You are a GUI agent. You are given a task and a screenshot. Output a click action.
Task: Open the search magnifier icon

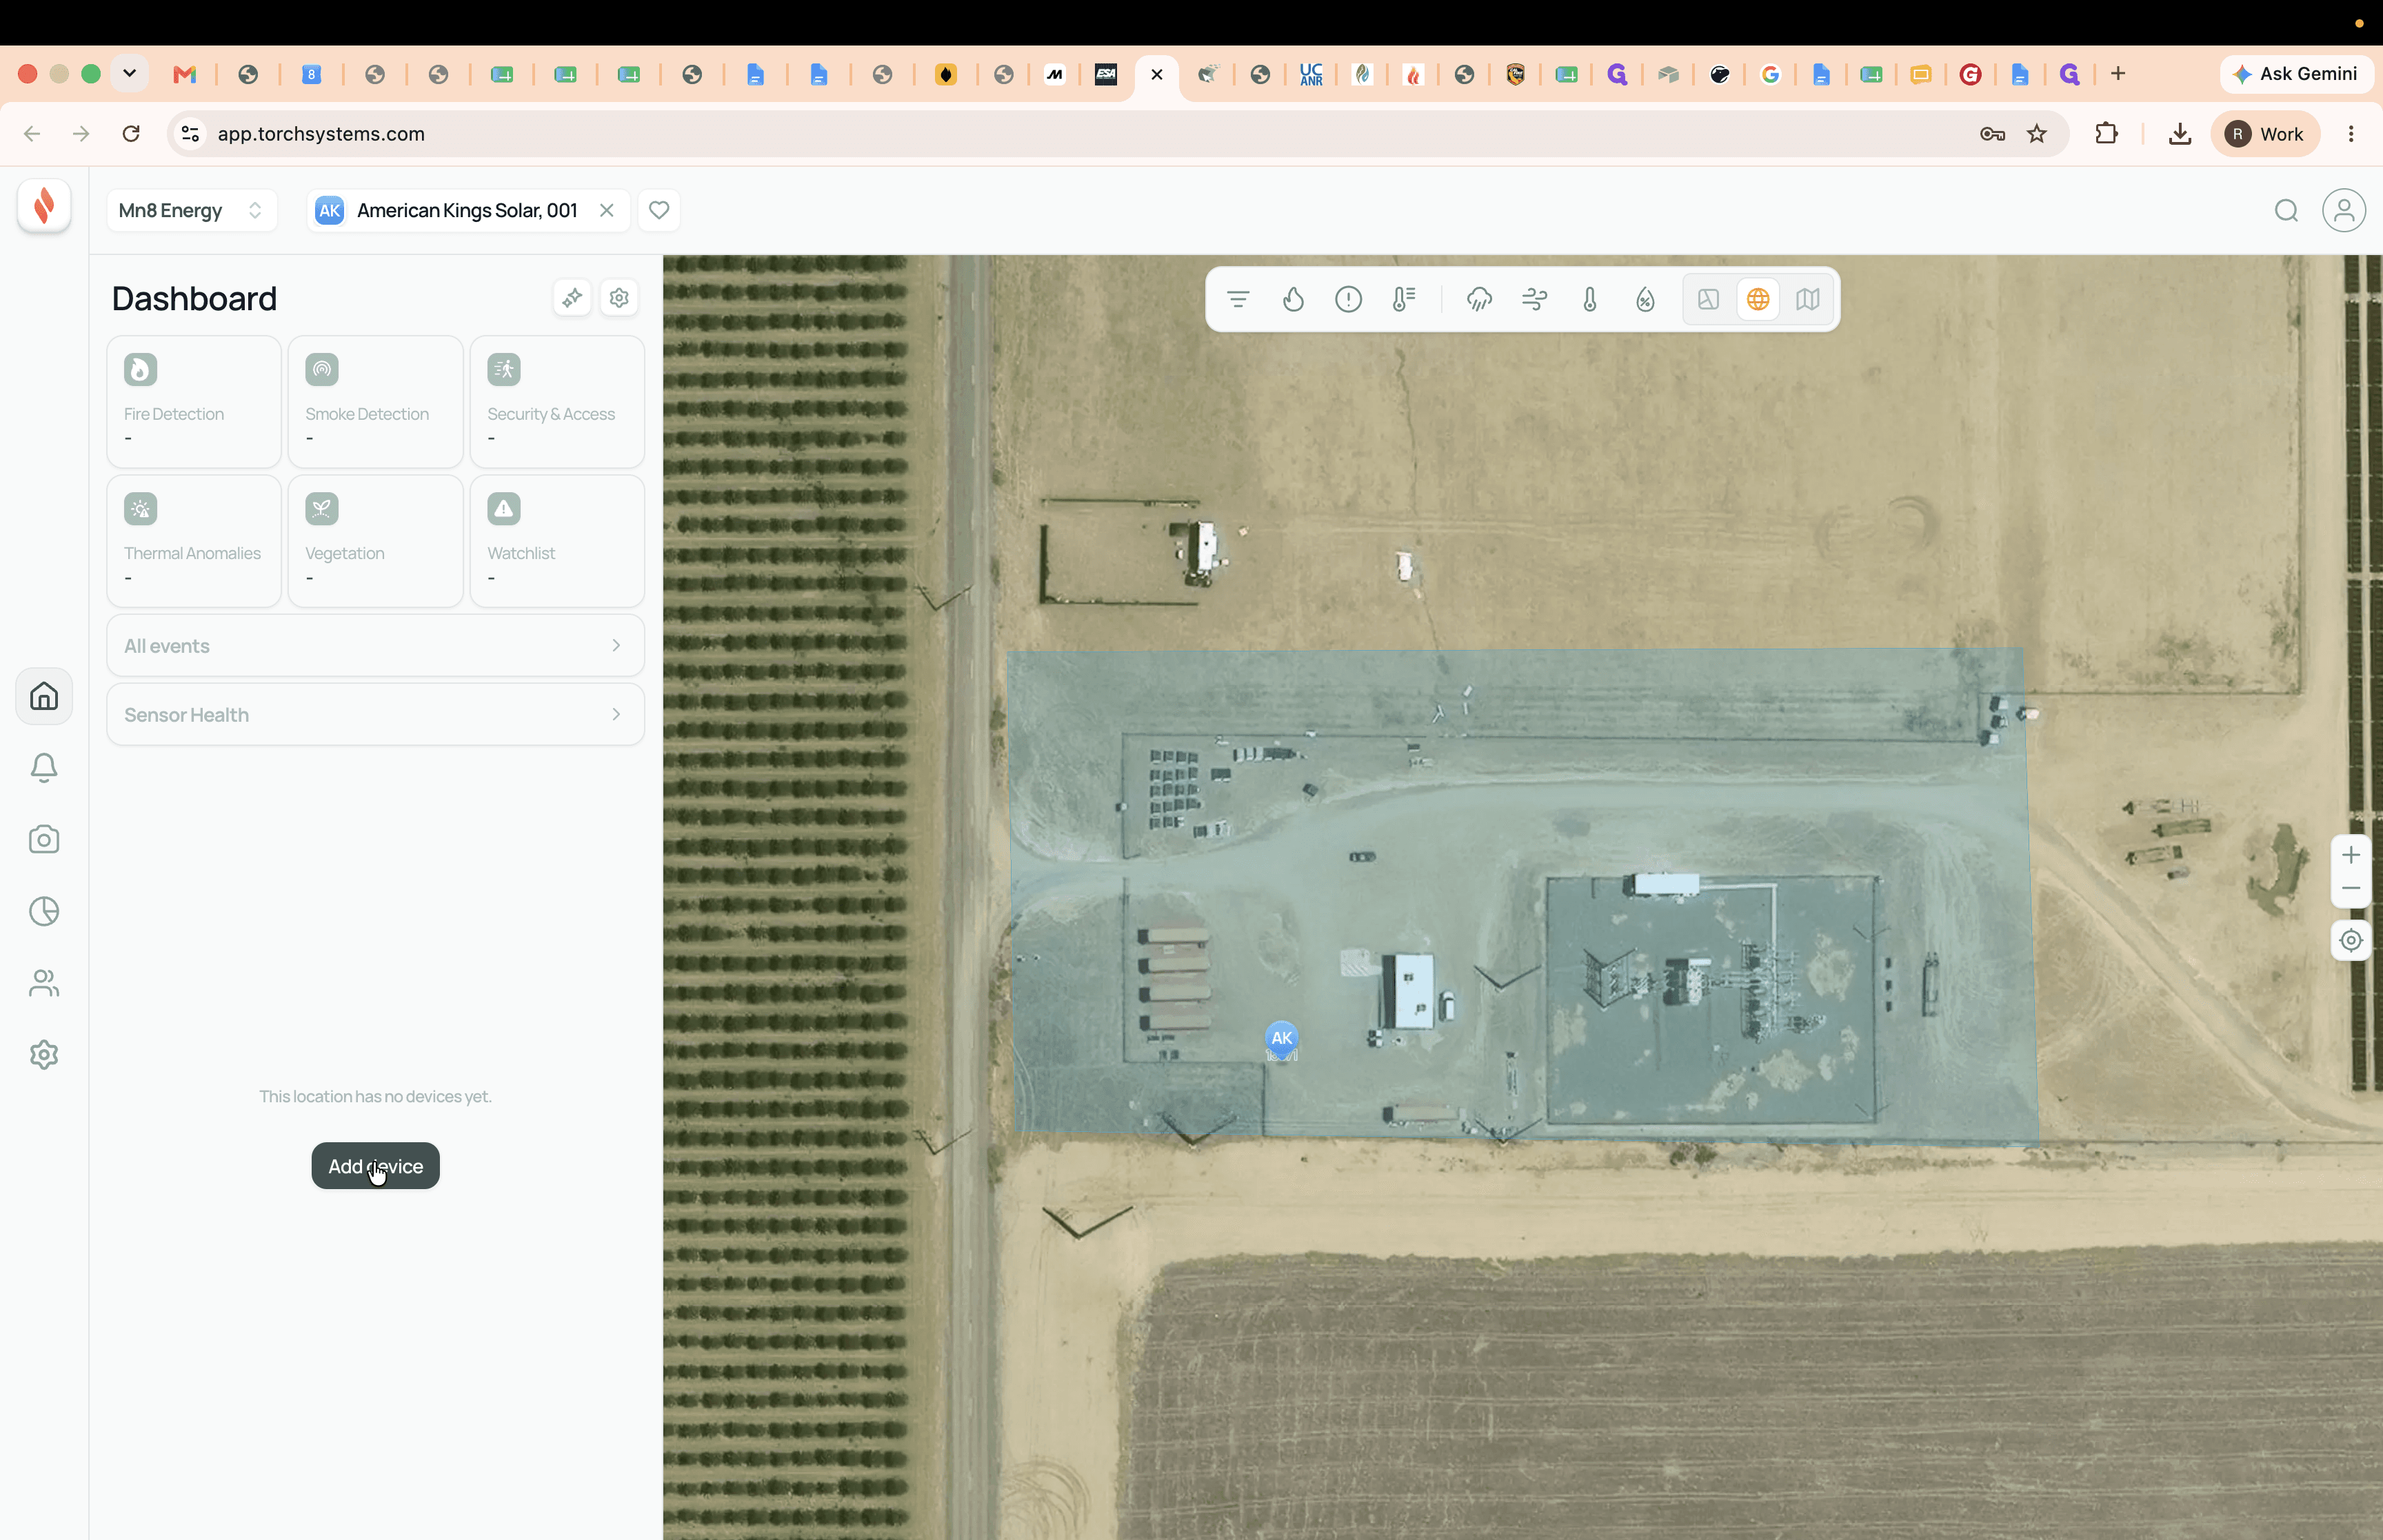click(2286, 210)
